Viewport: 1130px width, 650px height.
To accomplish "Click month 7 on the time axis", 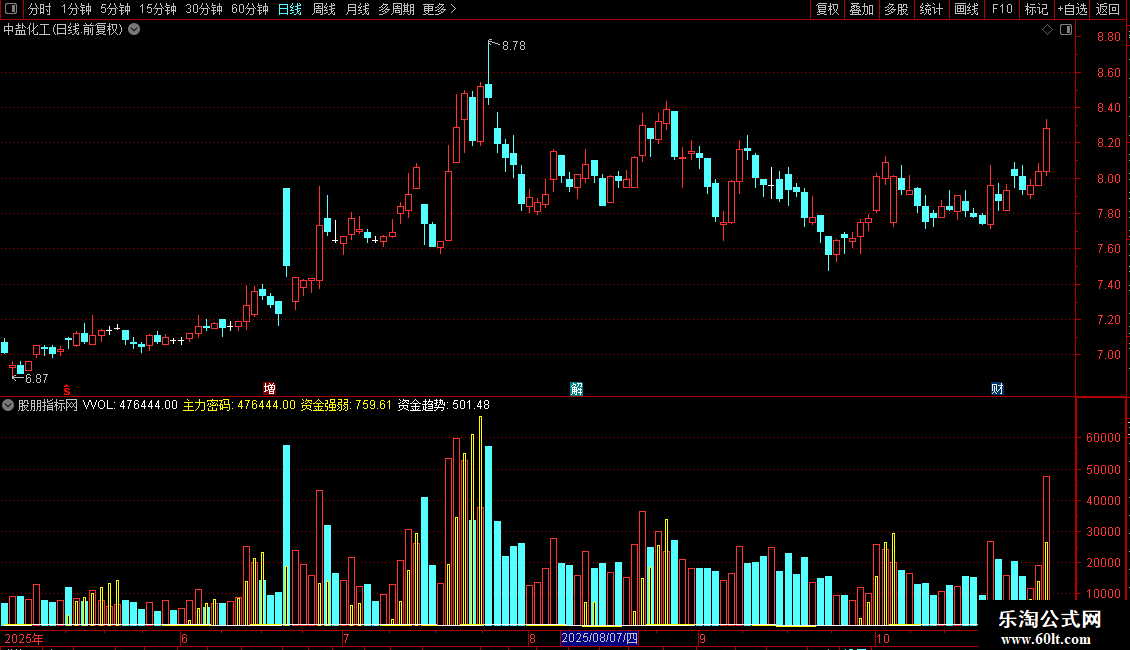I will [x=346, y=638].
